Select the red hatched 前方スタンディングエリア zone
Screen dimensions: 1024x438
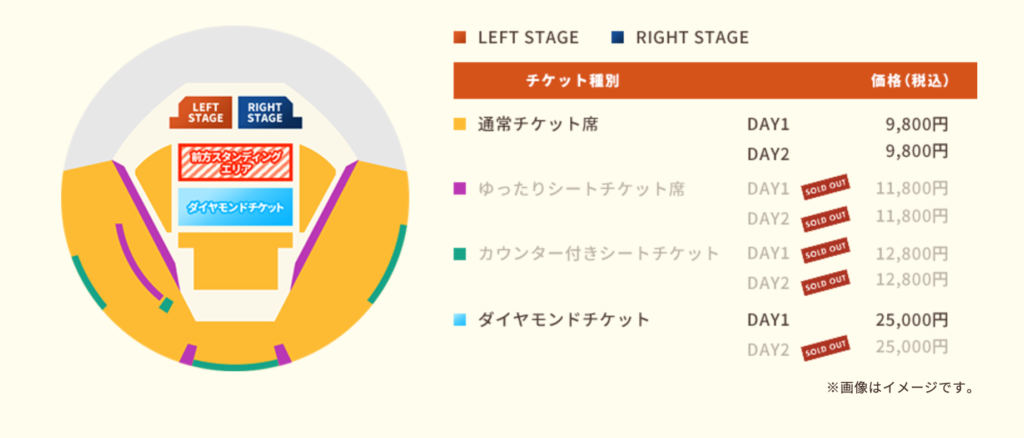coord(235,162)
